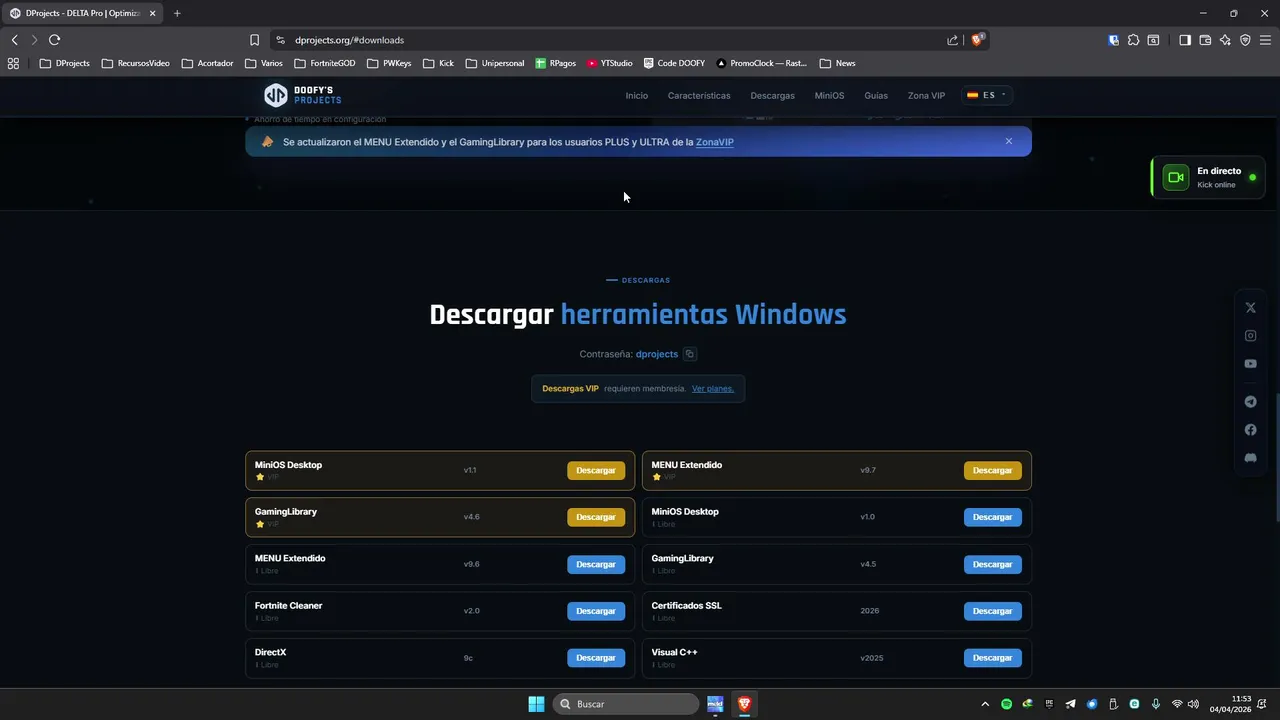Viewport: 1280px width, 720px height.
Task: Go back to the previous page
Action: (x=14, y=40)
